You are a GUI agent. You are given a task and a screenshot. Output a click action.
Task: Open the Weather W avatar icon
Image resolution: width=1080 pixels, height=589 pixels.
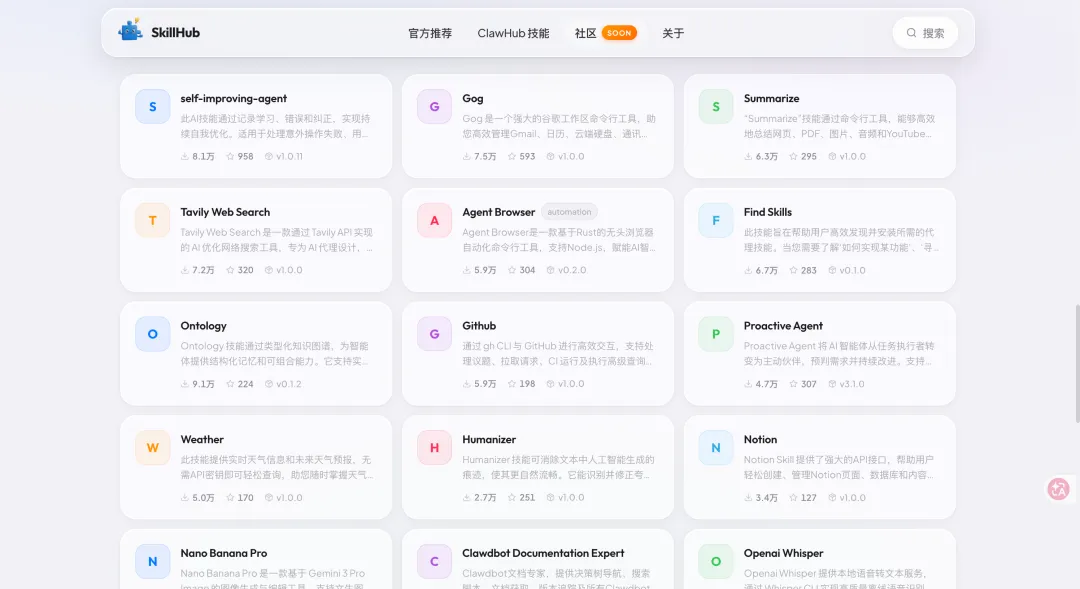tap(153, 448)
